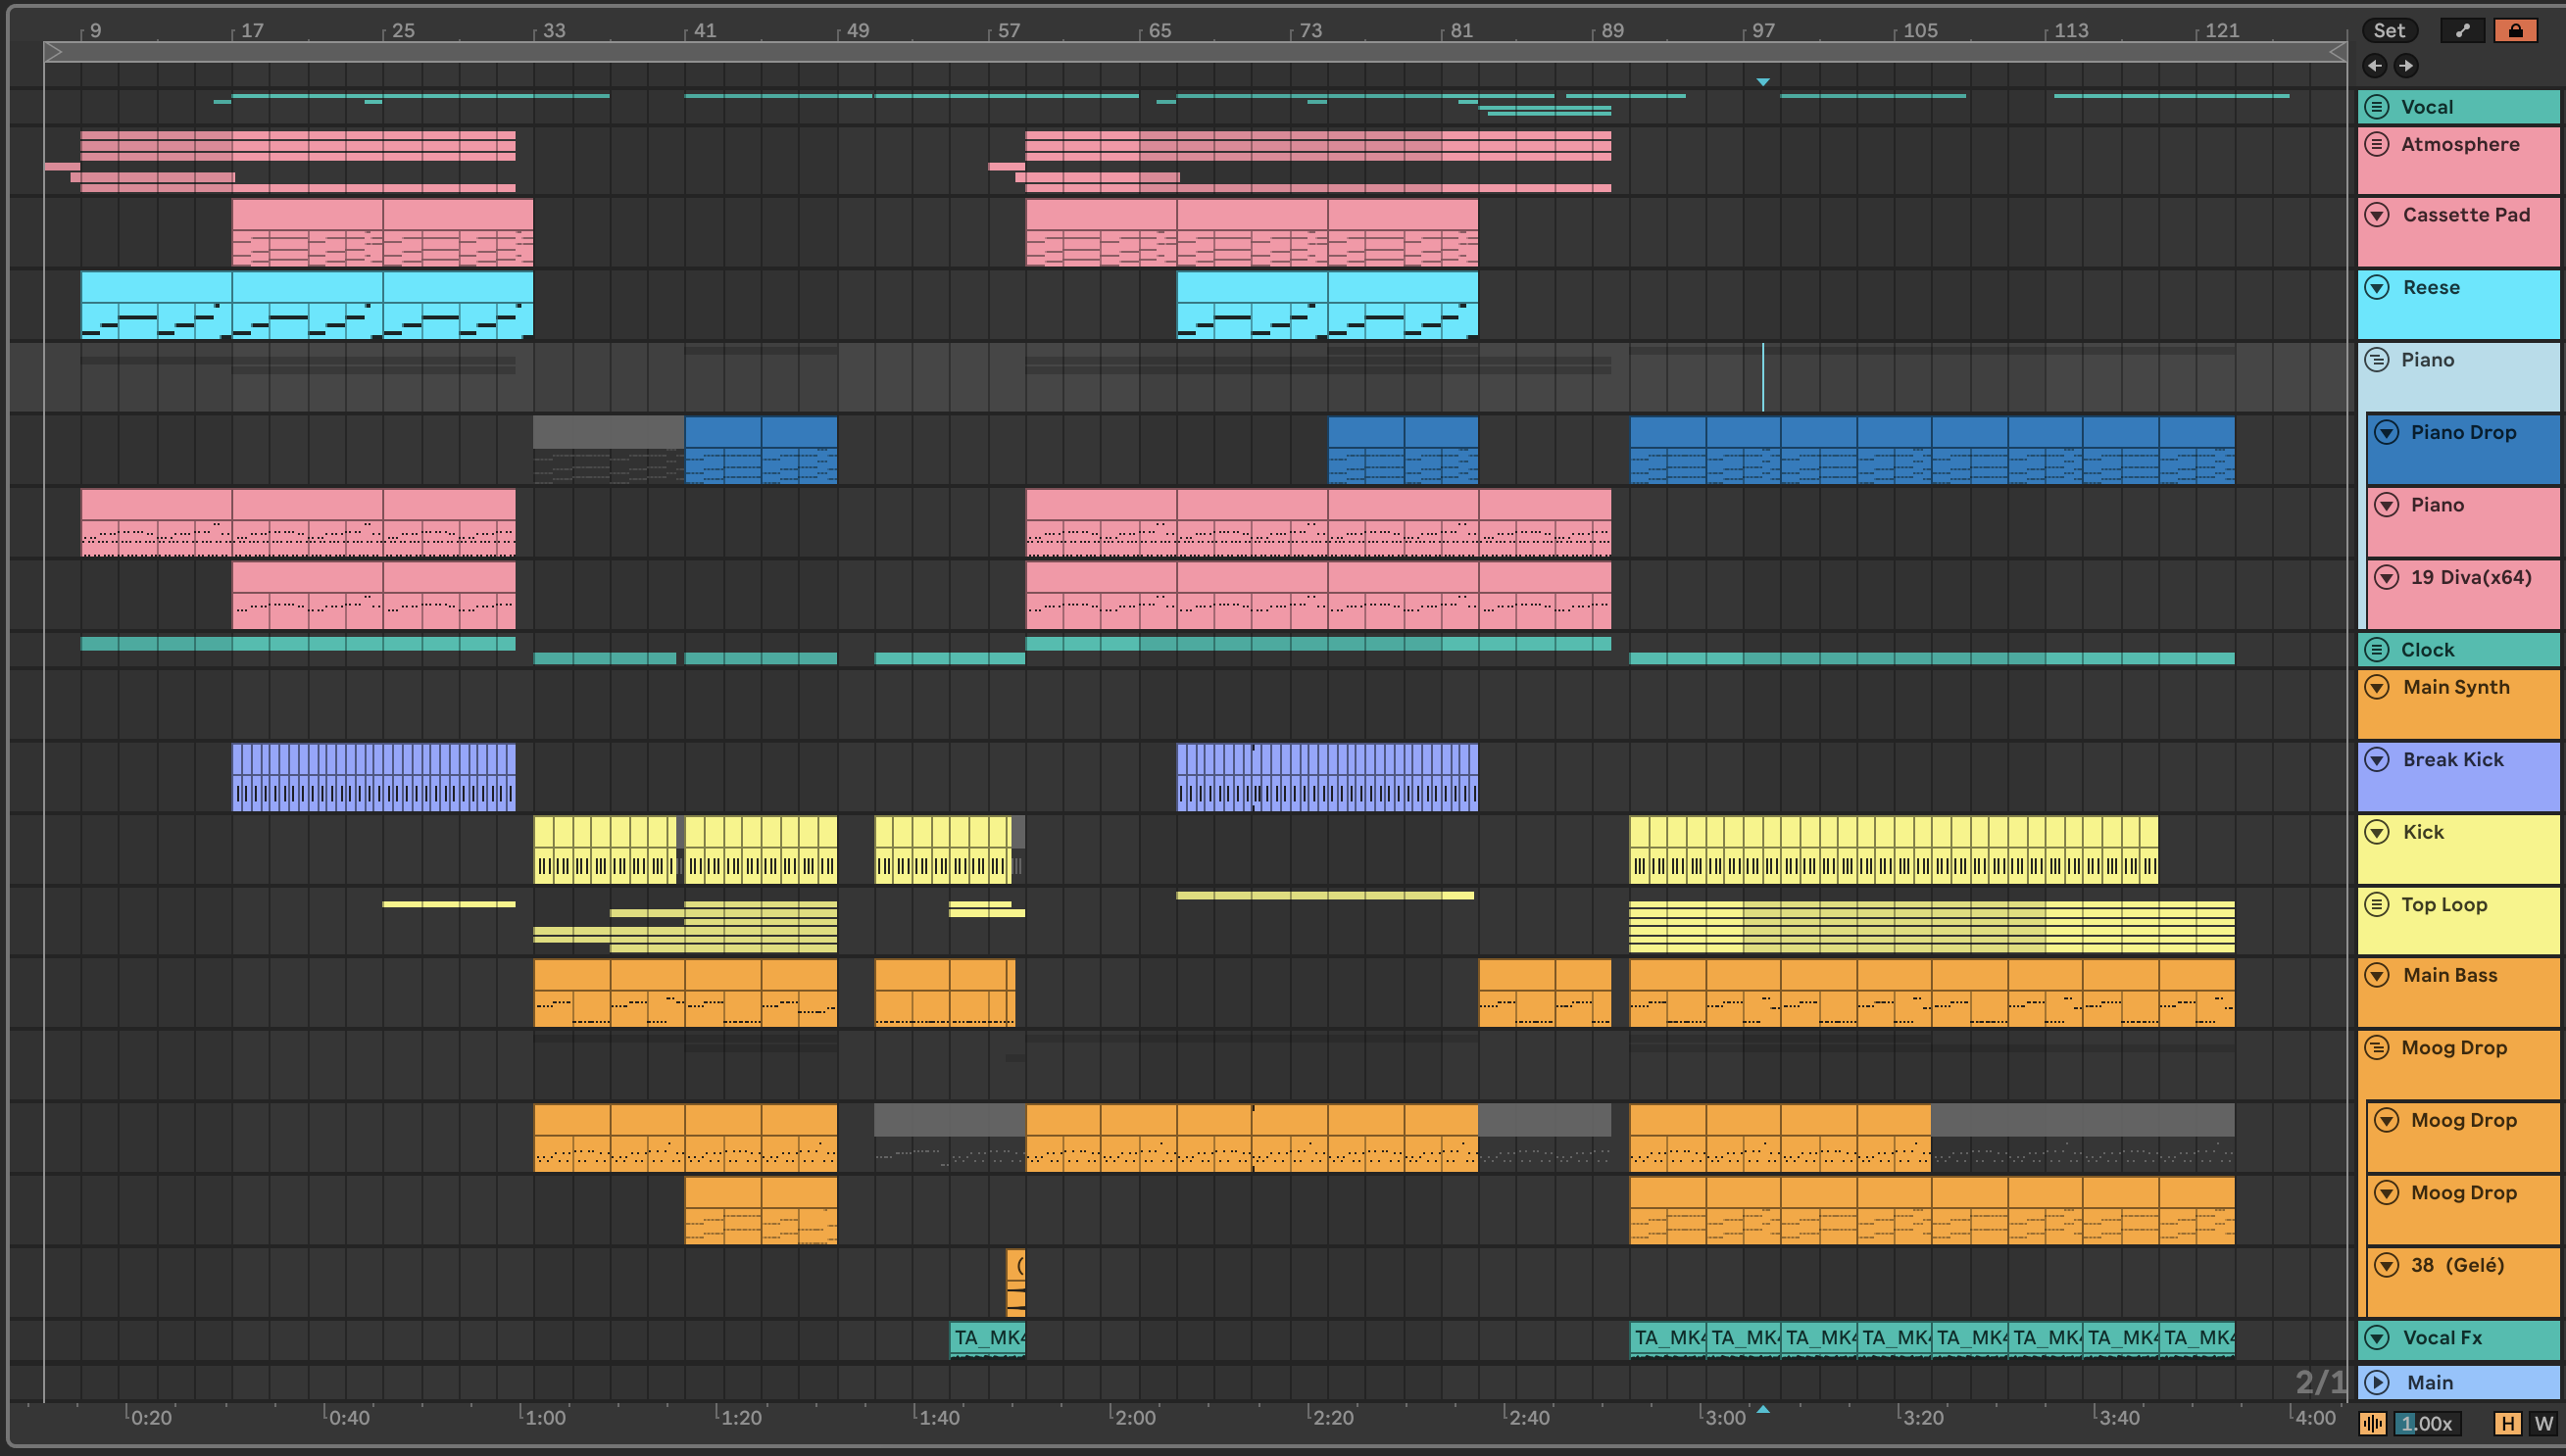2566x1456 pixels.
Task: Click the 1.00x zoom factor field
Action: [2427, 1423]
